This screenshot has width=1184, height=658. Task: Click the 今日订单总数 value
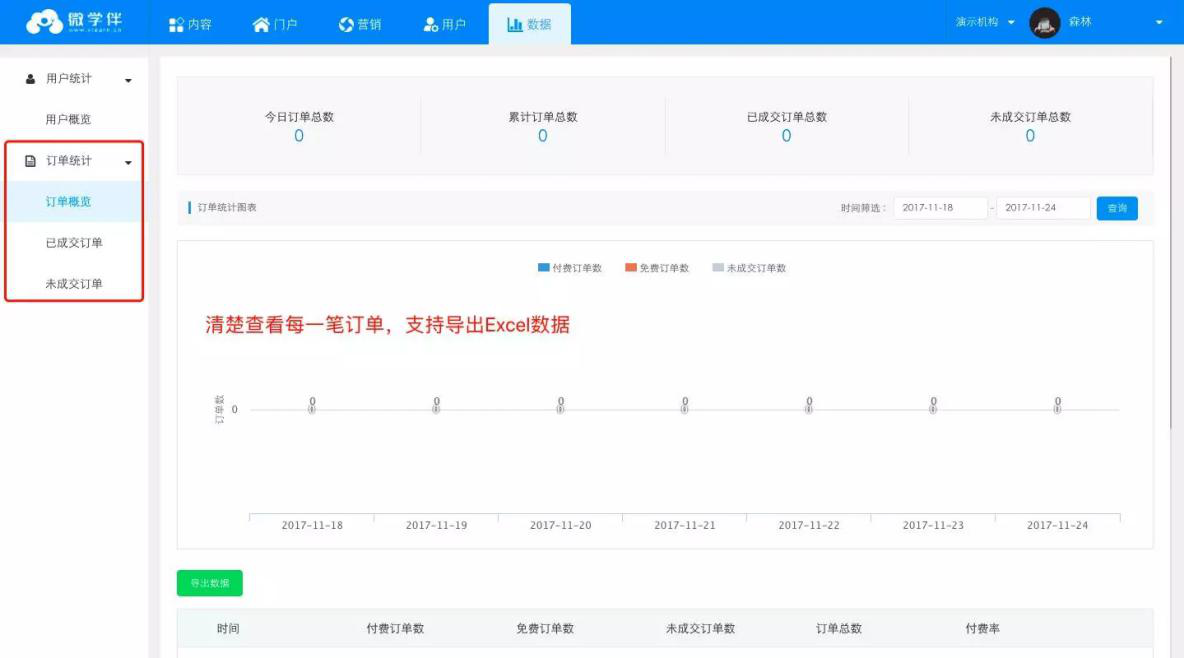pos(299,136)
